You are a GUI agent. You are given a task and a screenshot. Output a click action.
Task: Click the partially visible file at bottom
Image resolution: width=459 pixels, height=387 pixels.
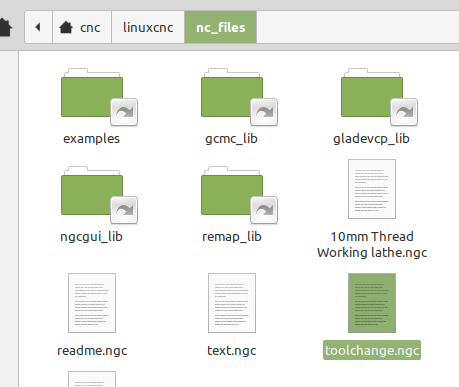coord(92,379)
